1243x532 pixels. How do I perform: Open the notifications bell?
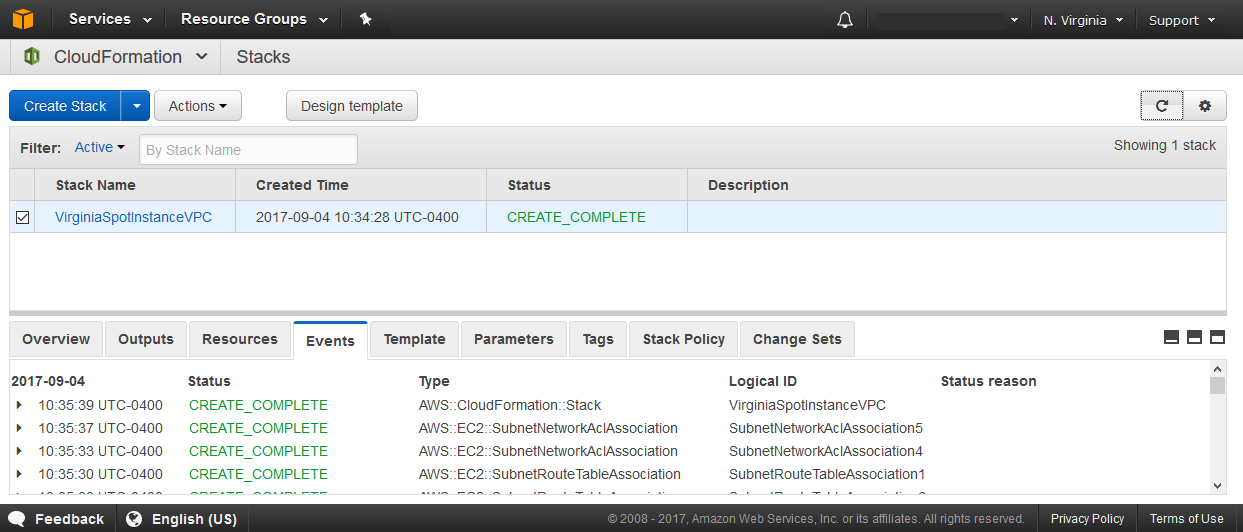pos(845,20)
